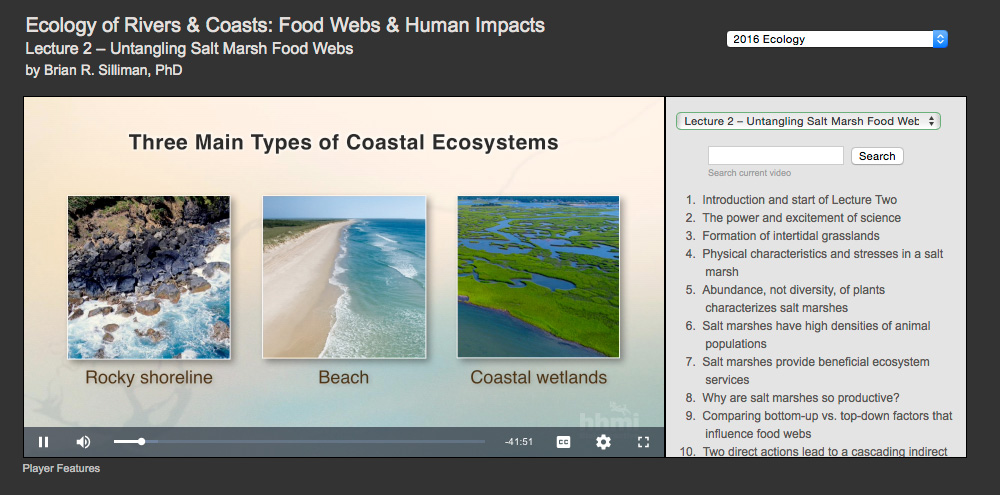The height and width of the screenshot is (495, 1000).
Task: Click the author line by Brian R. Silliman, PhD
Action: 104,70
